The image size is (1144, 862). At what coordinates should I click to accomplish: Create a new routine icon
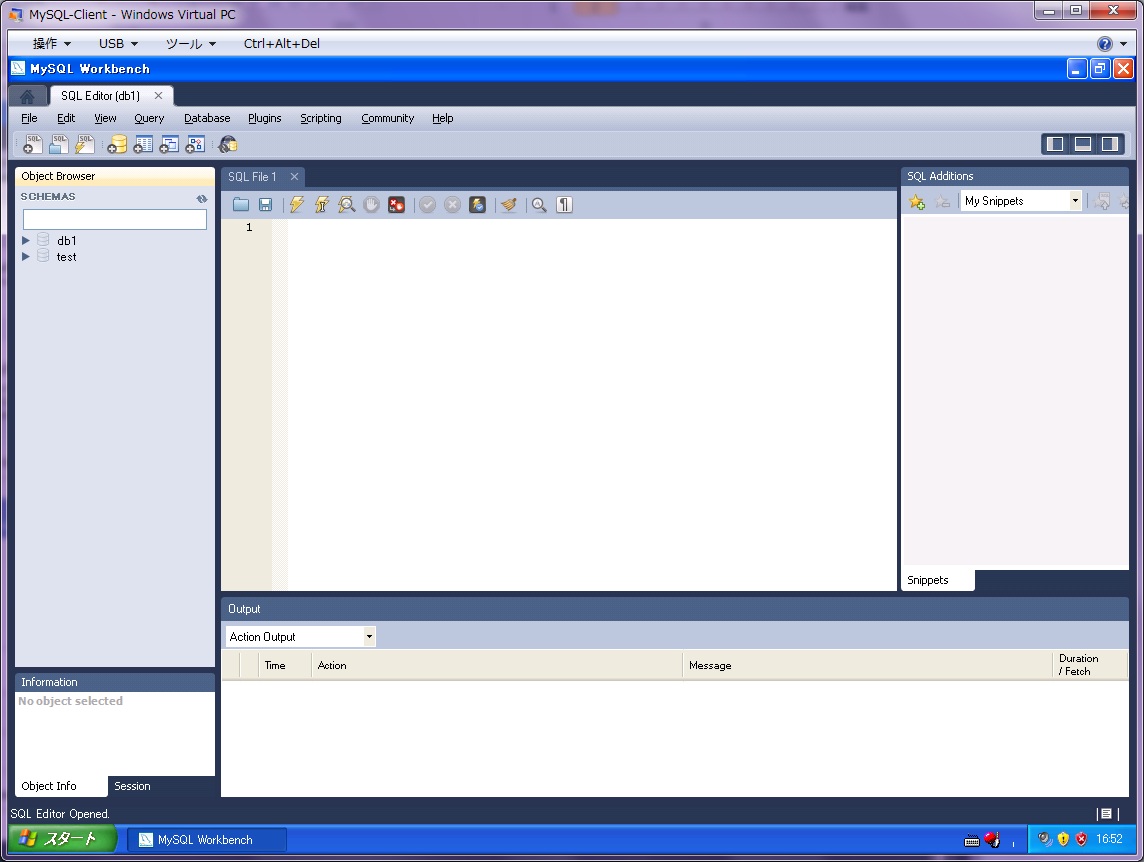click(x=195, y=144)
